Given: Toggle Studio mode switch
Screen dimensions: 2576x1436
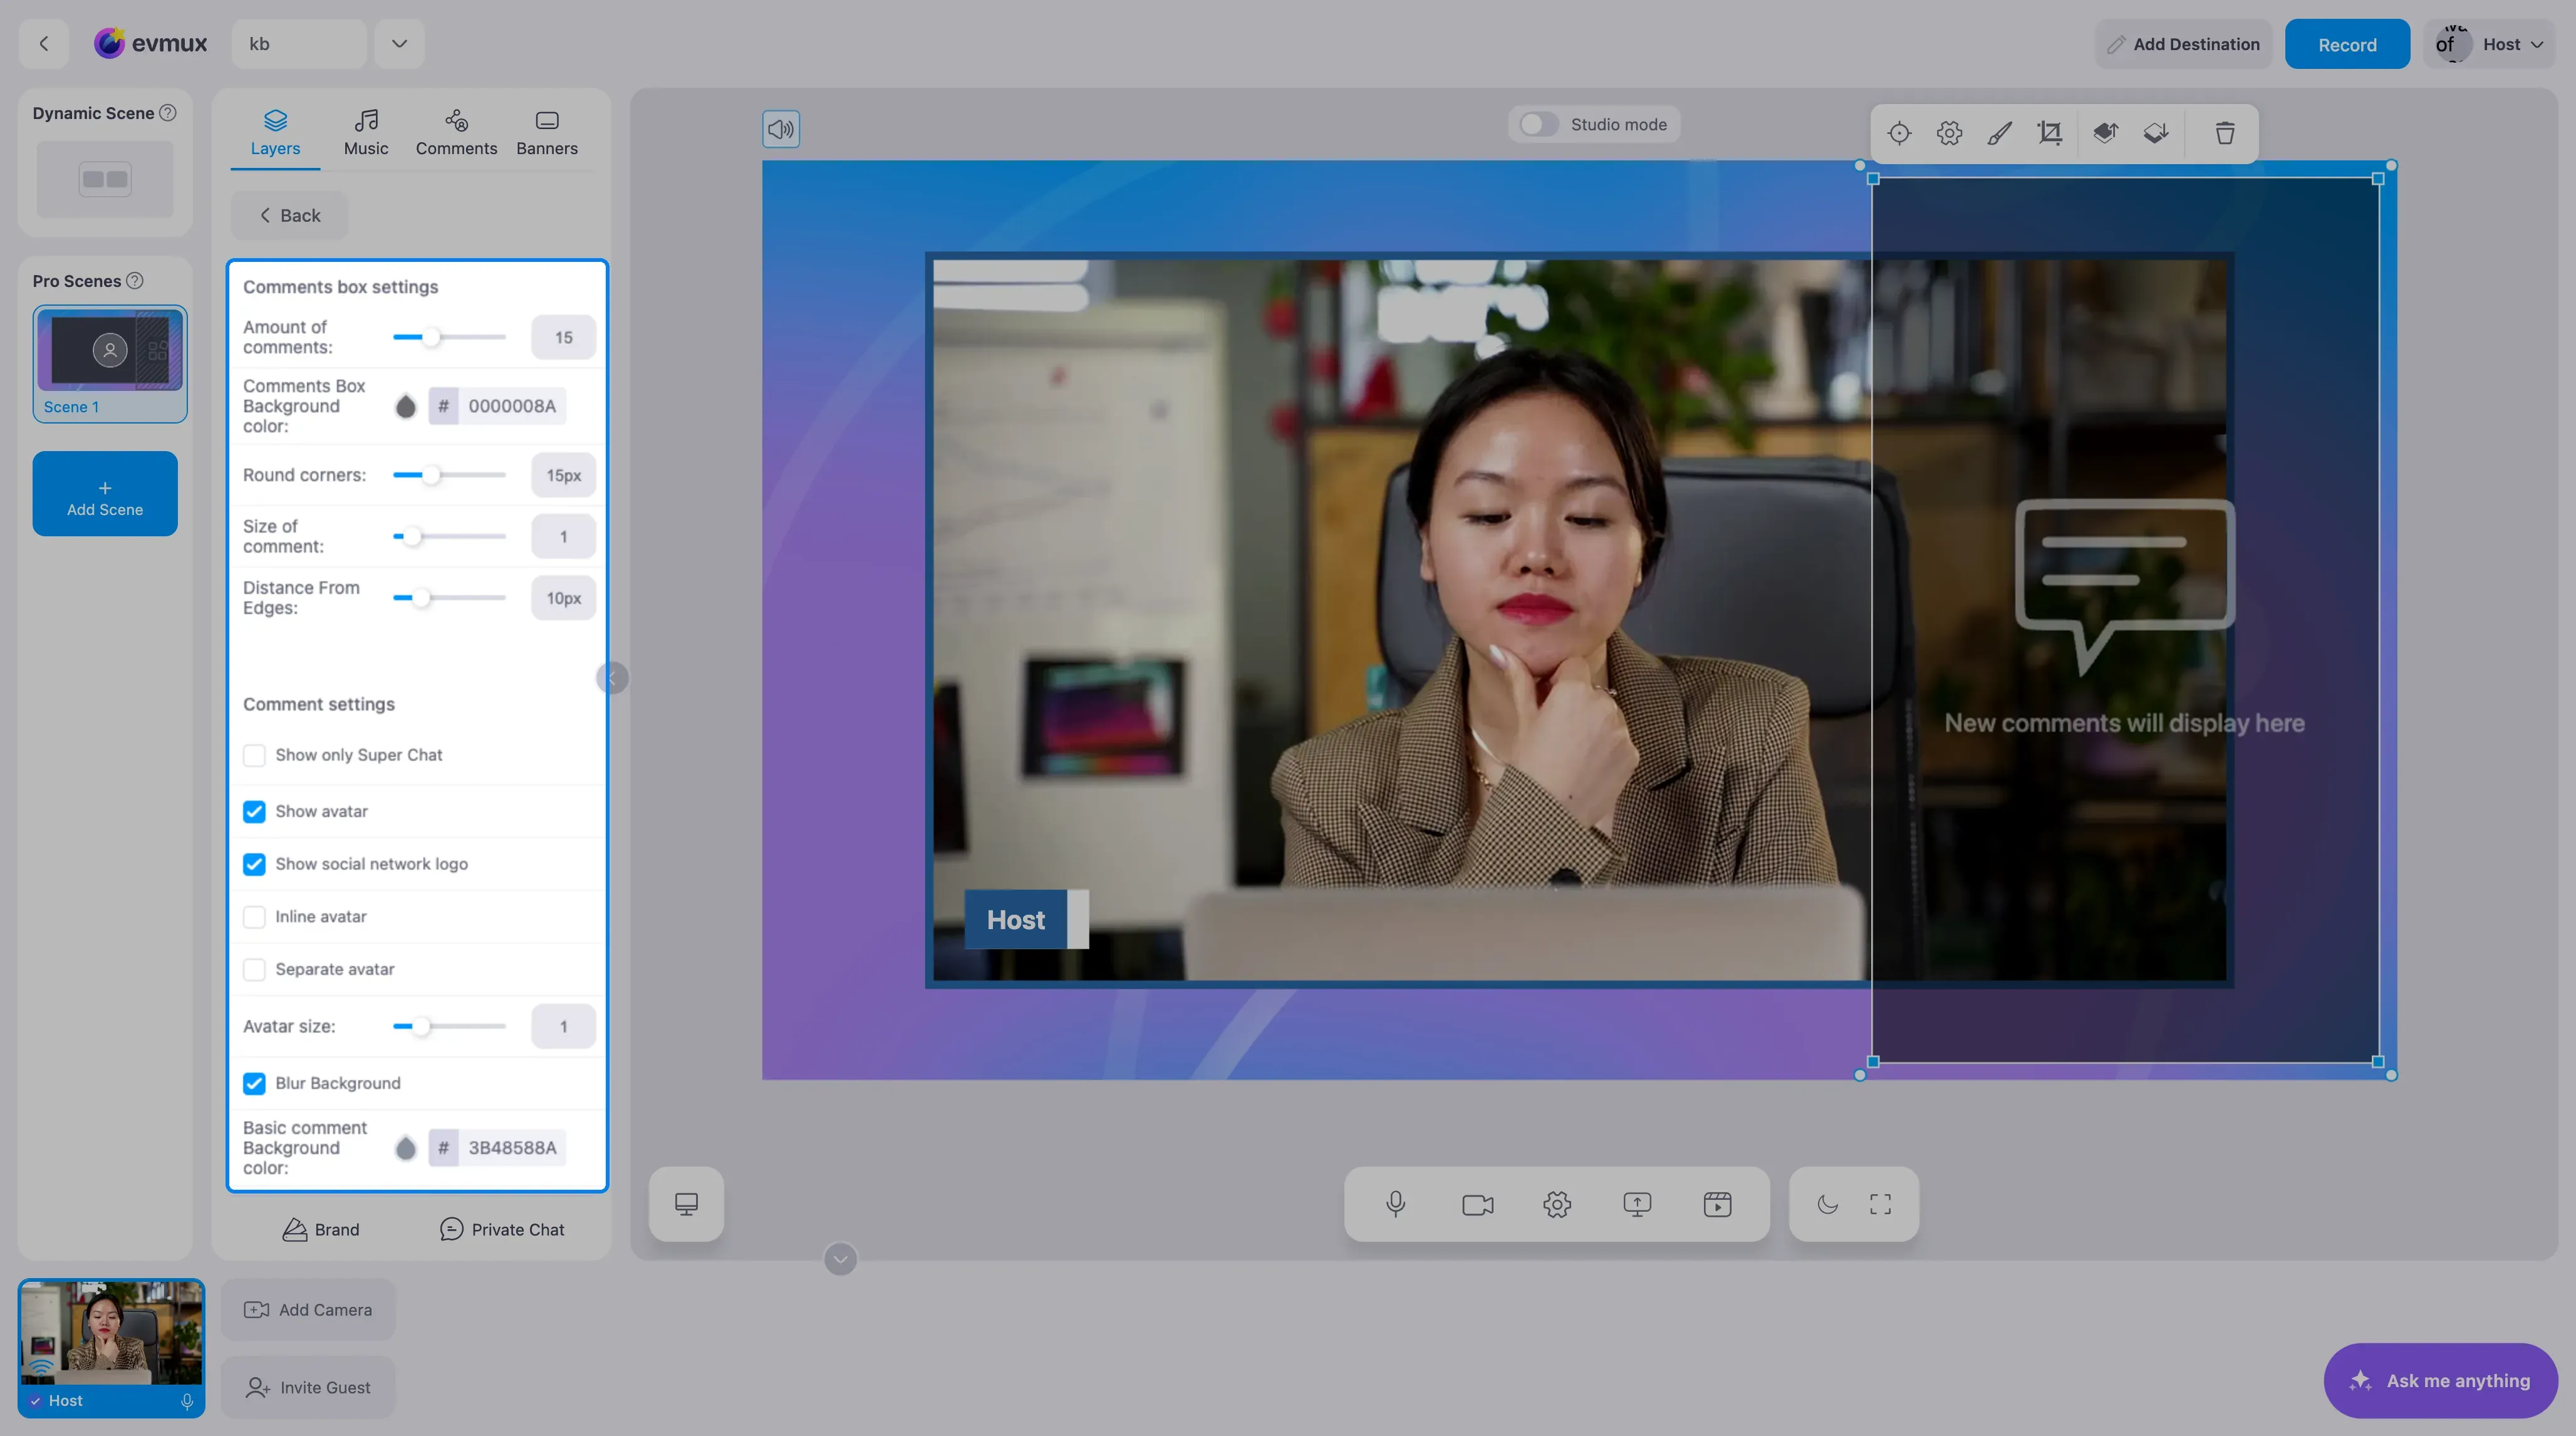Looking at the screenshot, I should (x=1538, y=124).
